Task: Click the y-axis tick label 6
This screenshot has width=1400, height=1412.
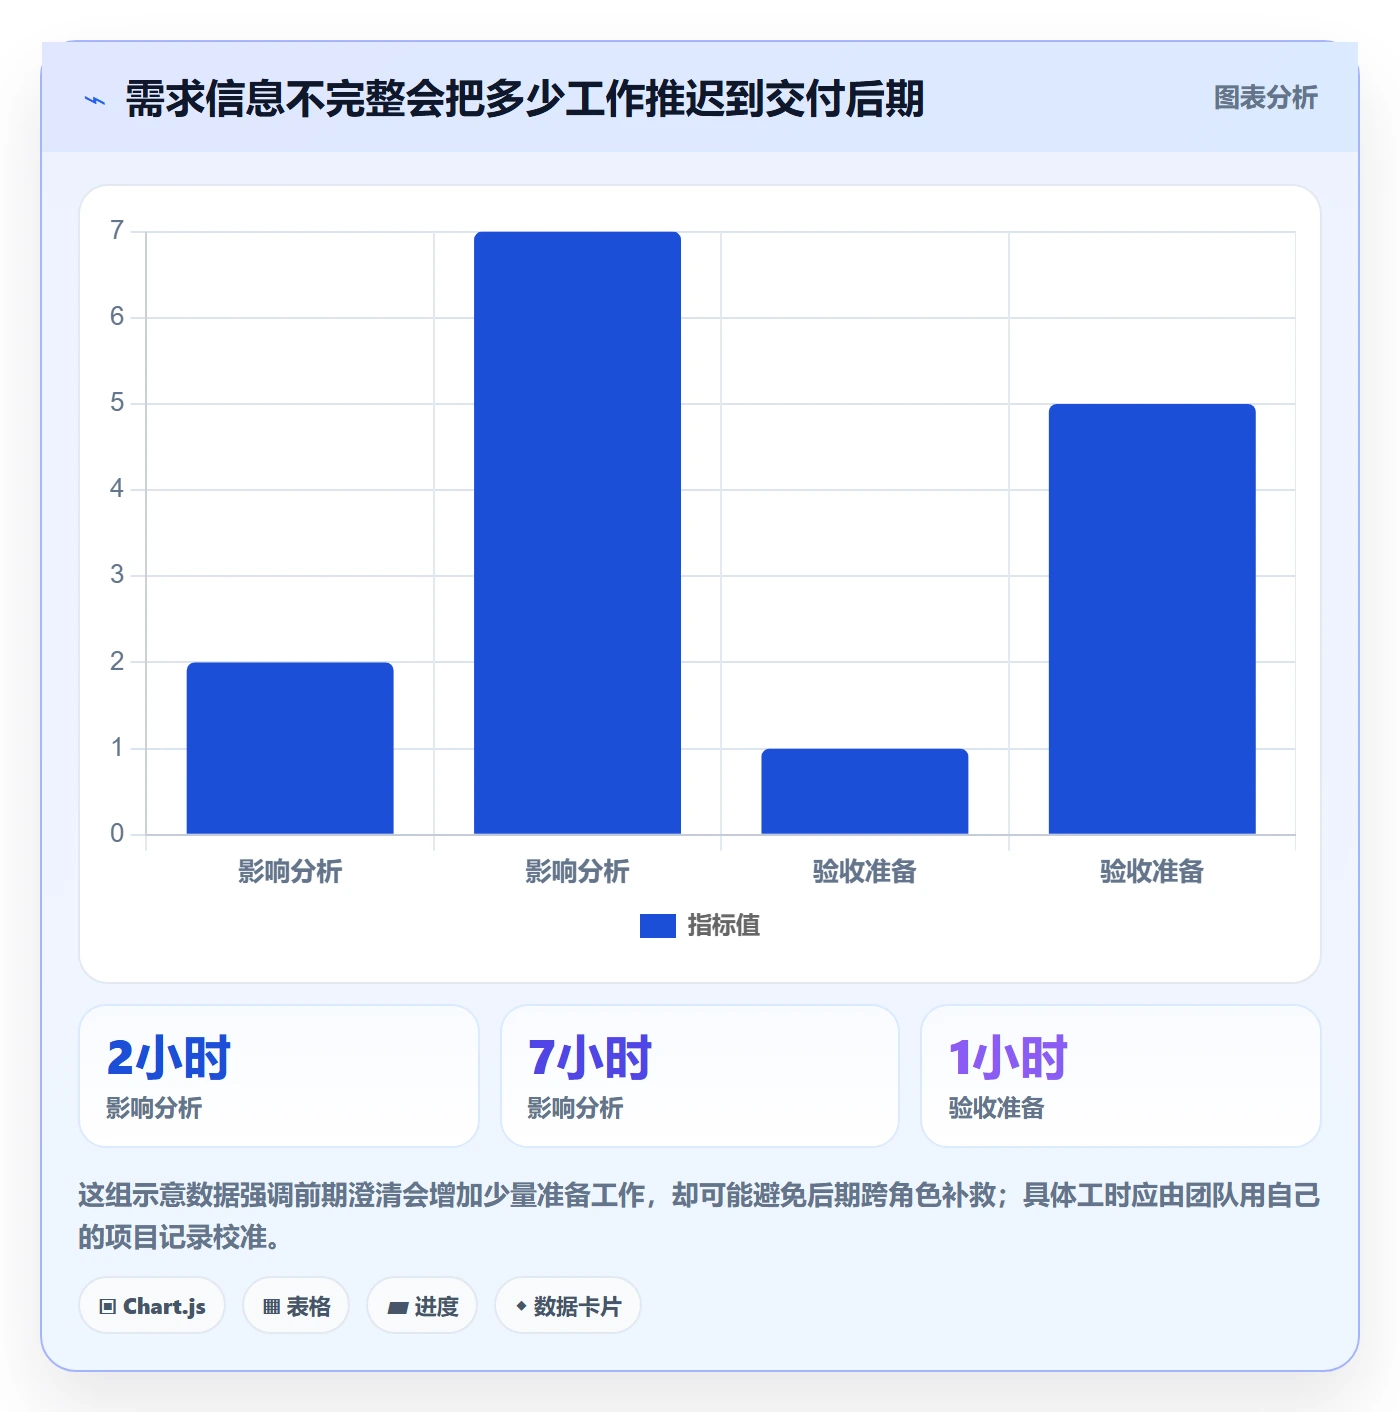Action: [117, 317]
